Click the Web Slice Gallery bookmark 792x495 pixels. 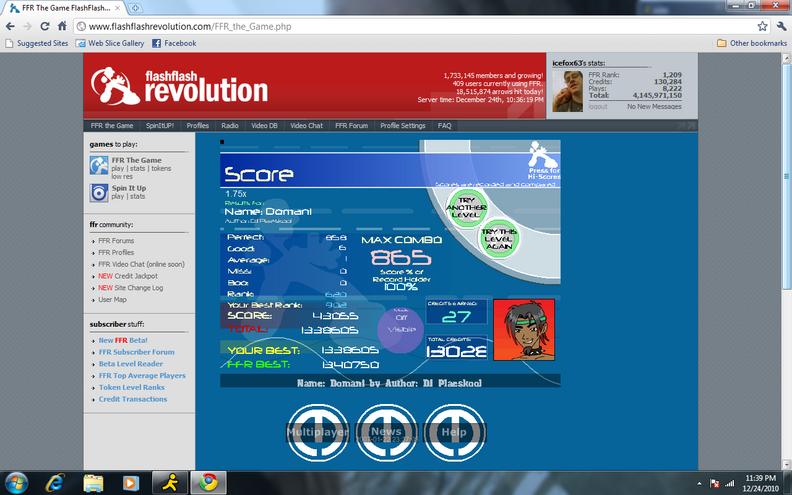click(111, 43)
